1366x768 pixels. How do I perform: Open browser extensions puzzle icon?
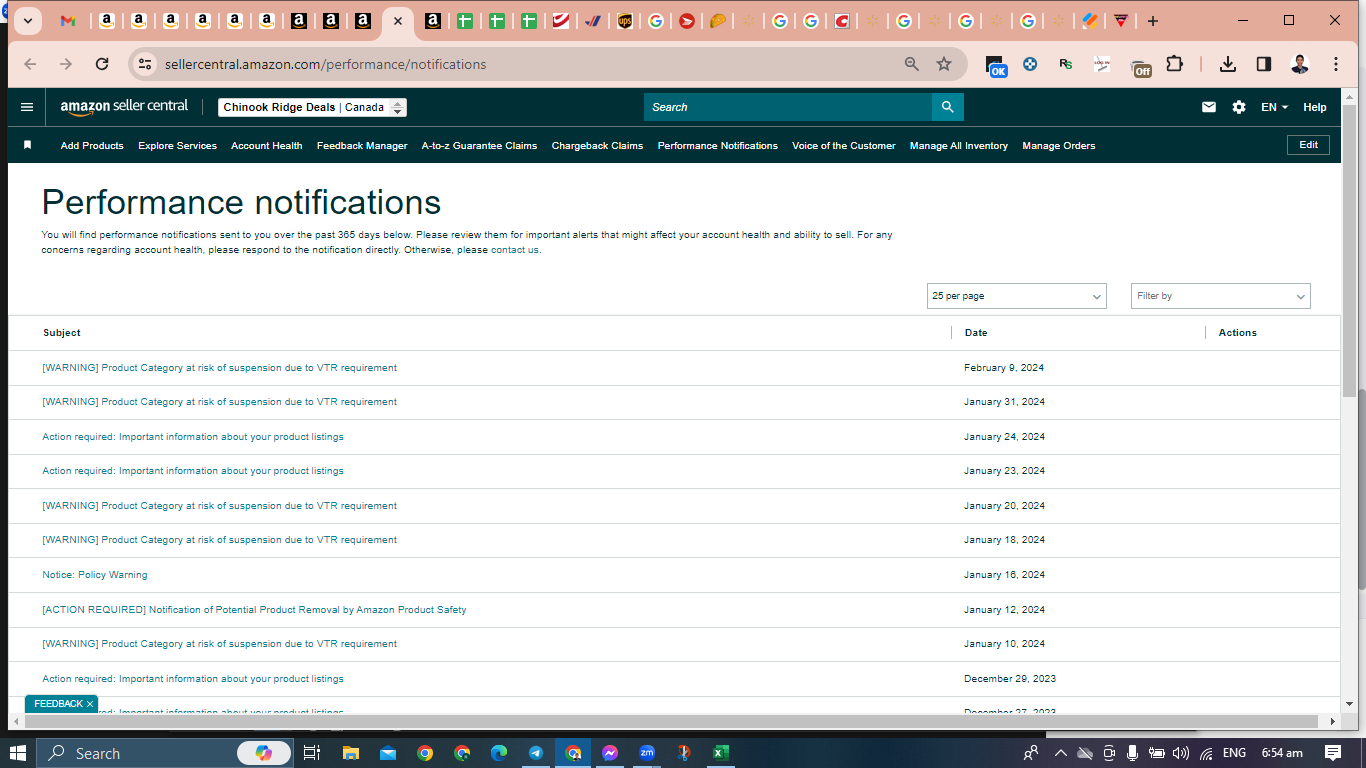tap(1175, 64)
